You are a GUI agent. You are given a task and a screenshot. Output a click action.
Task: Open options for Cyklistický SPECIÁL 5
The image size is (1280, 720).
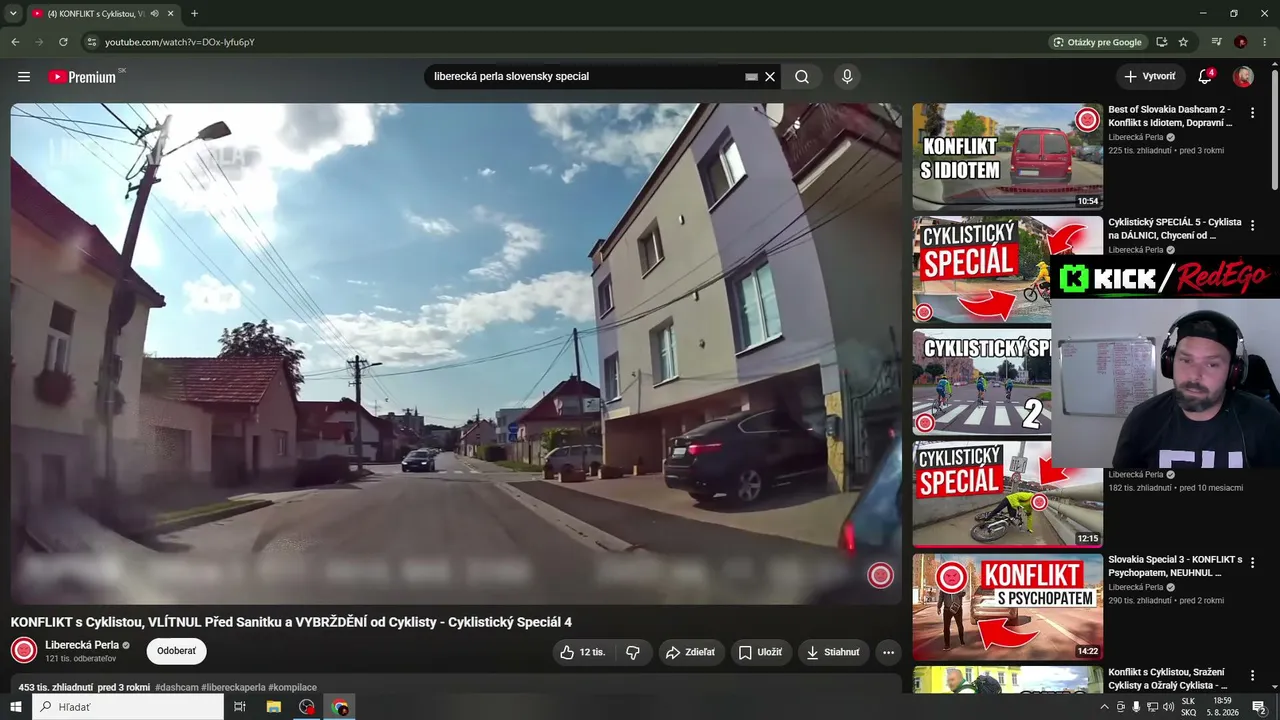[1252, 226]
